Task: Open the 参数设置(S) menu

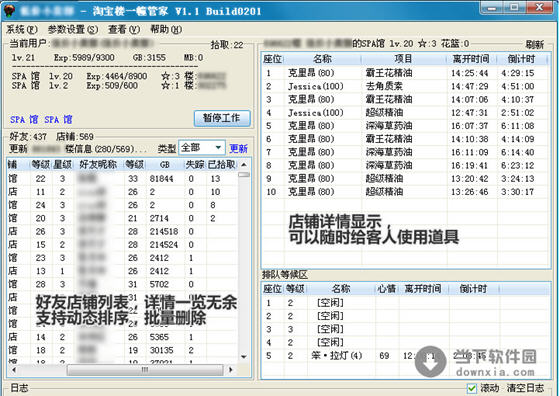Action: (73, 29)
